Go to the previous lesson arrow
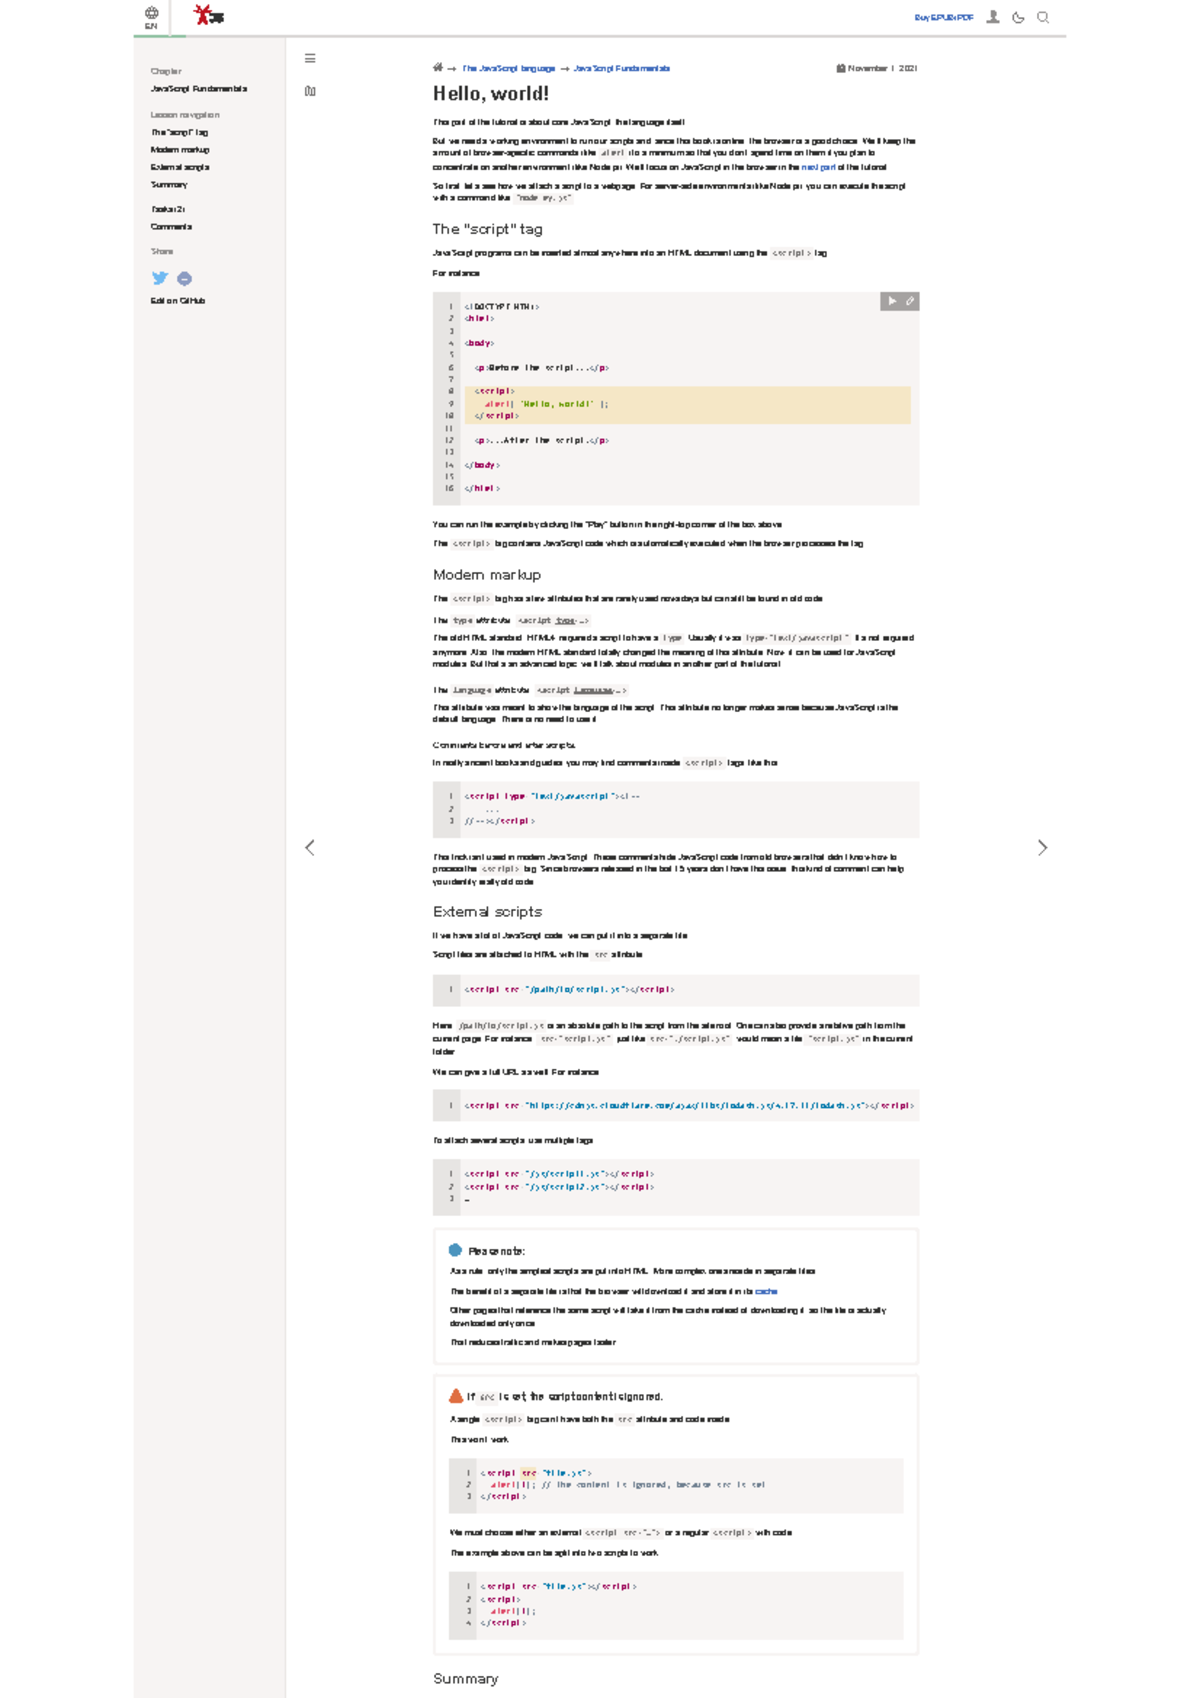Image resolution: width=1200 pixels, height=1698 pixels. coord(310,848)
